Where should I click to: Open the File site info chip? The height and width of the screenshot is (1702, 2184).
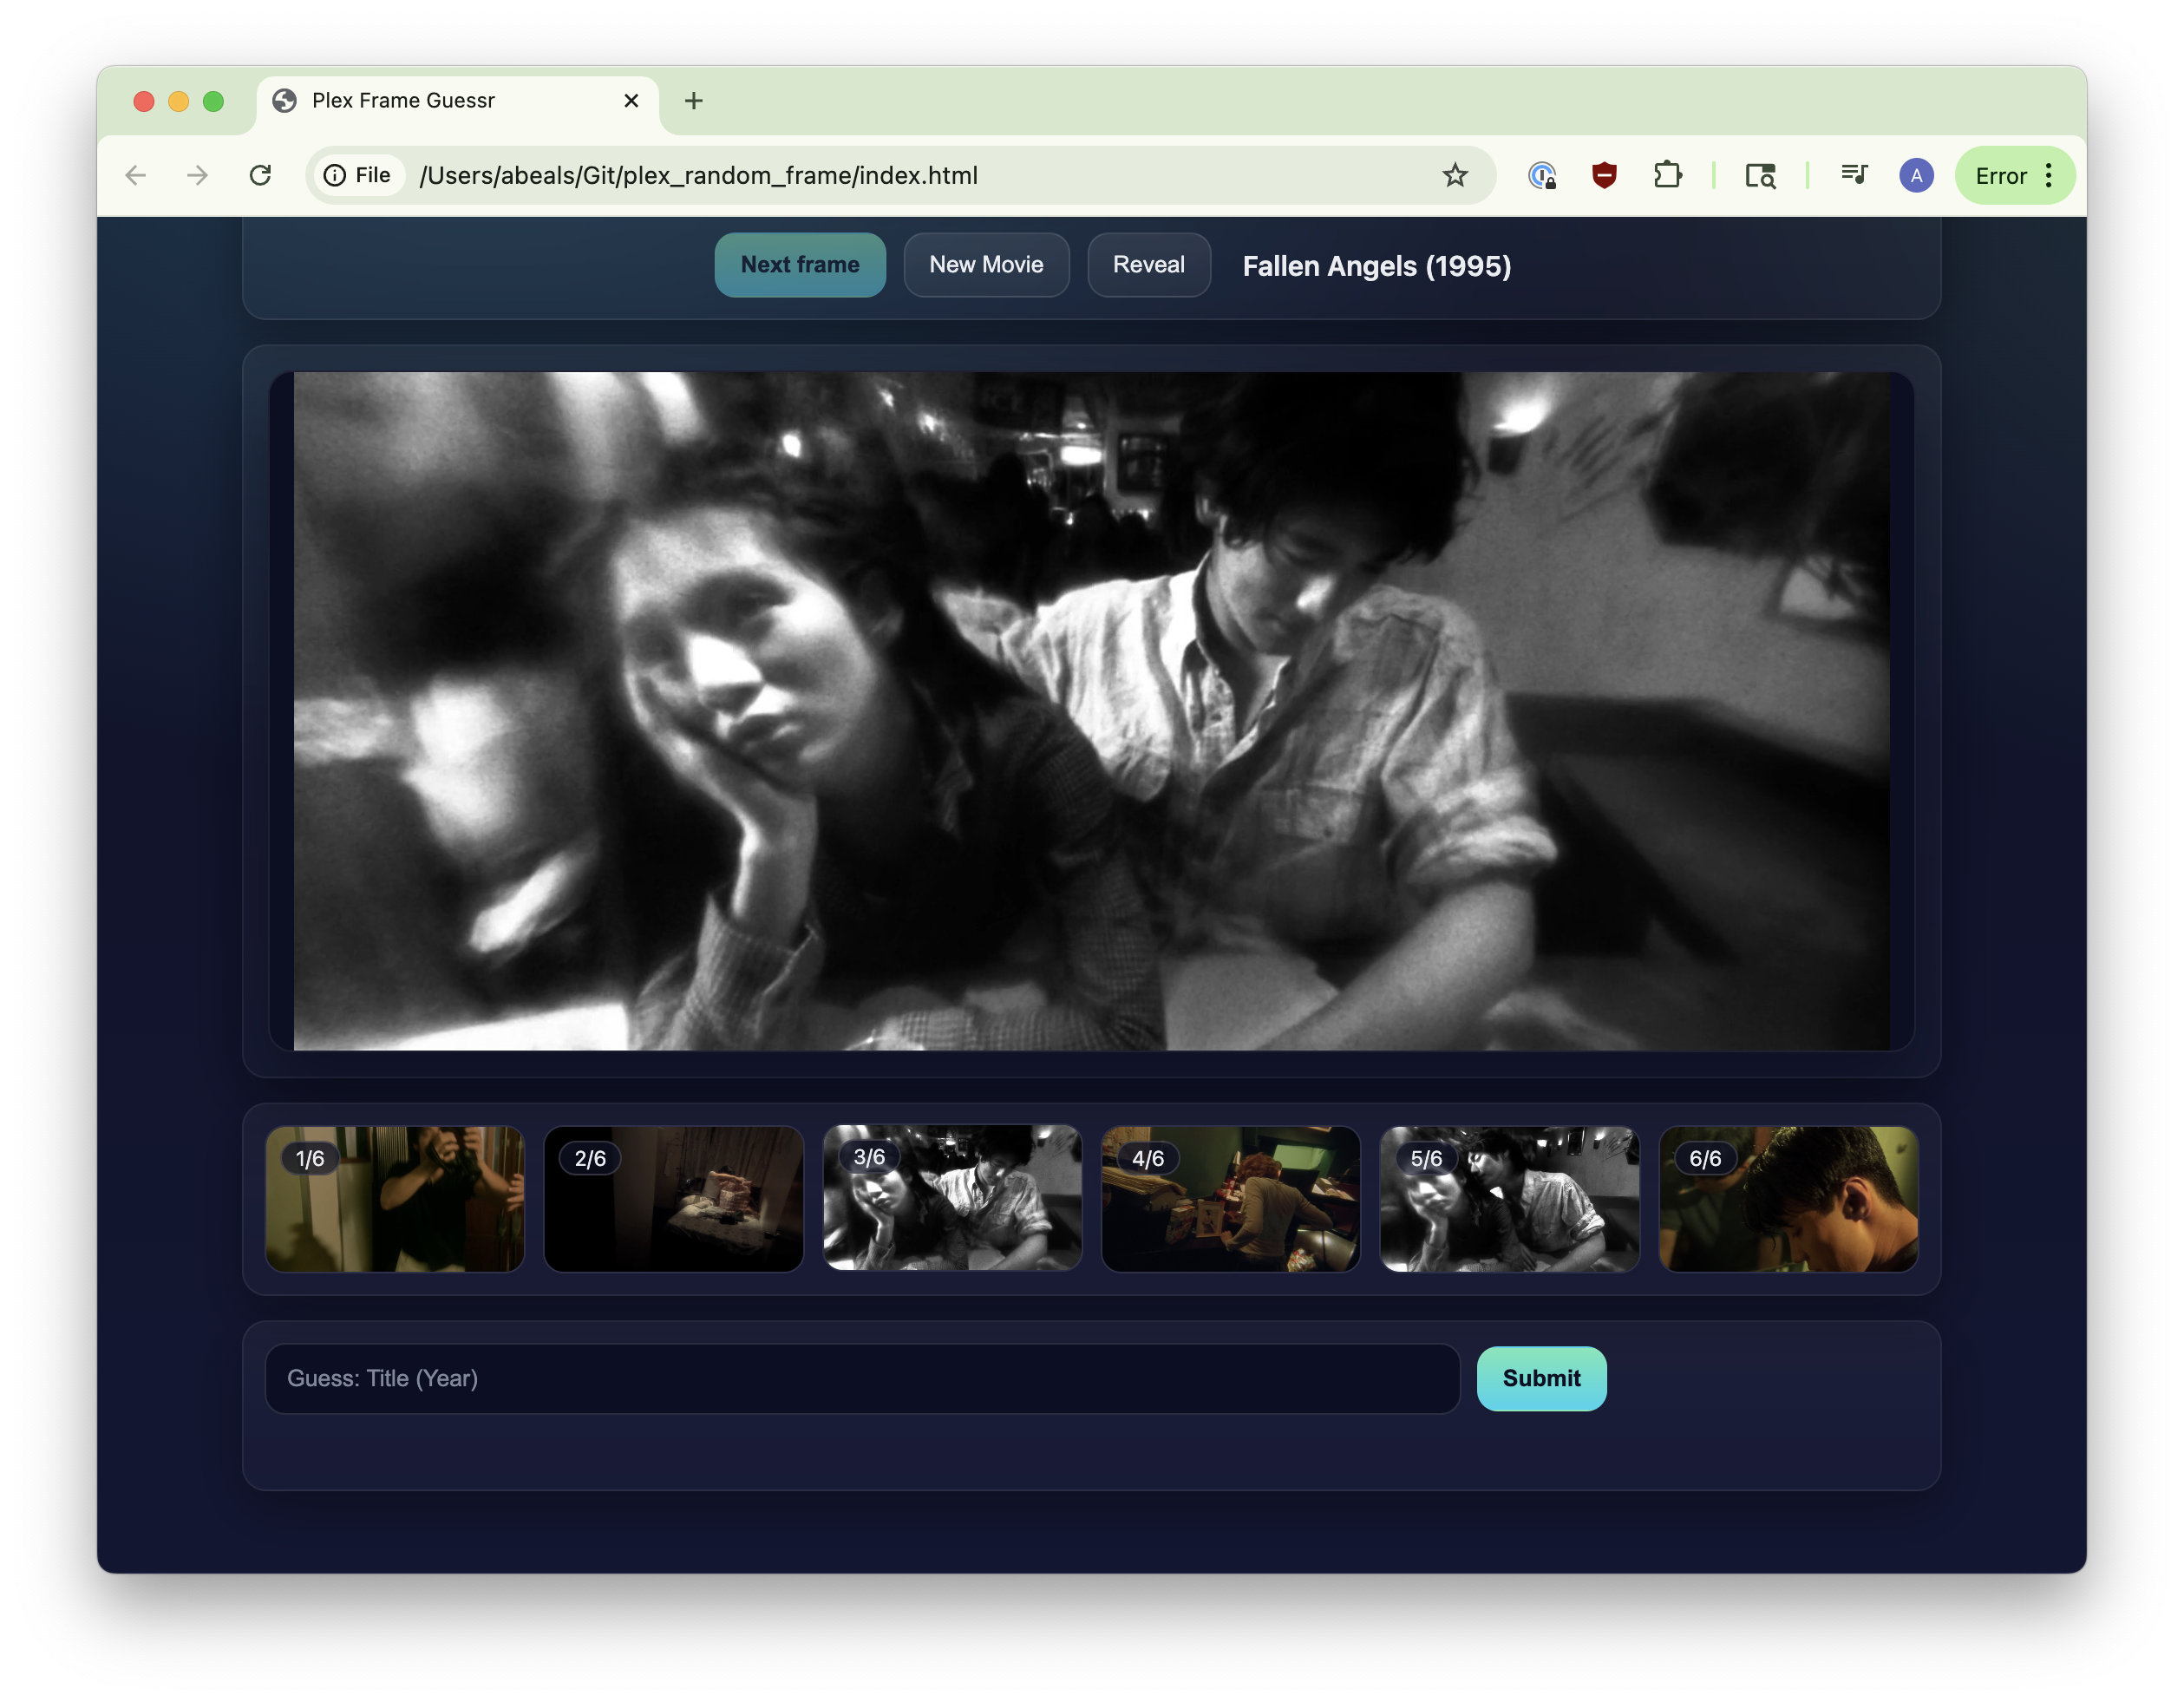point(358,176)
